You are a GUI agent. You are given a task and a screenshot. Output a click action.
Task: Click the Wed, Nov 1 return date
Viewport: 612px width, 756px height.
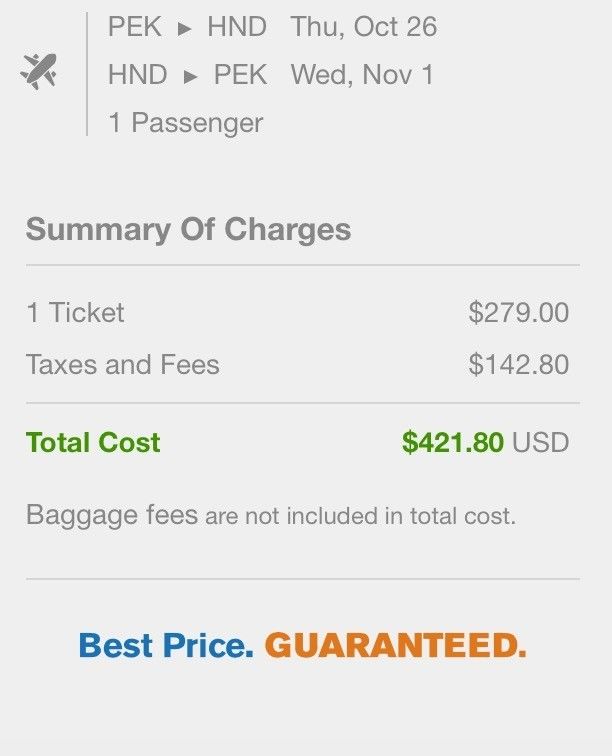point(362,75)
